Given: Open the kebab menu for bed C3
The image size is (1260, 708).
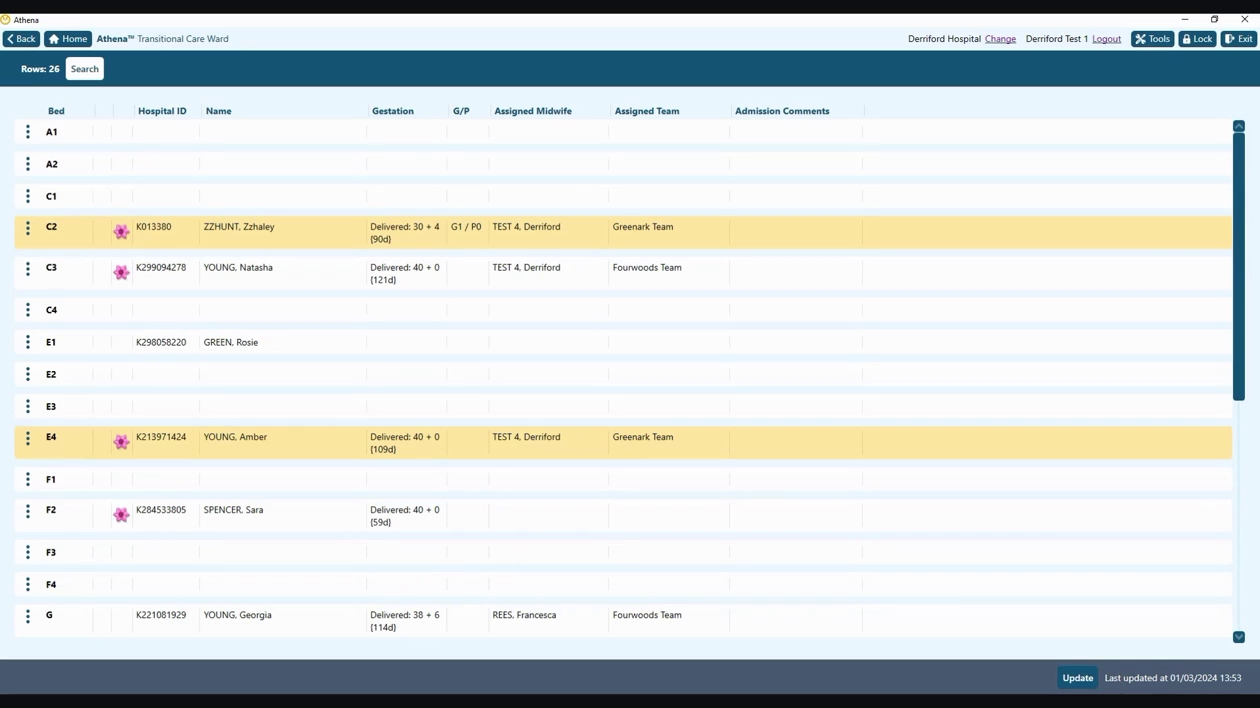Looking at the screenshot, I should pos(28,269).
